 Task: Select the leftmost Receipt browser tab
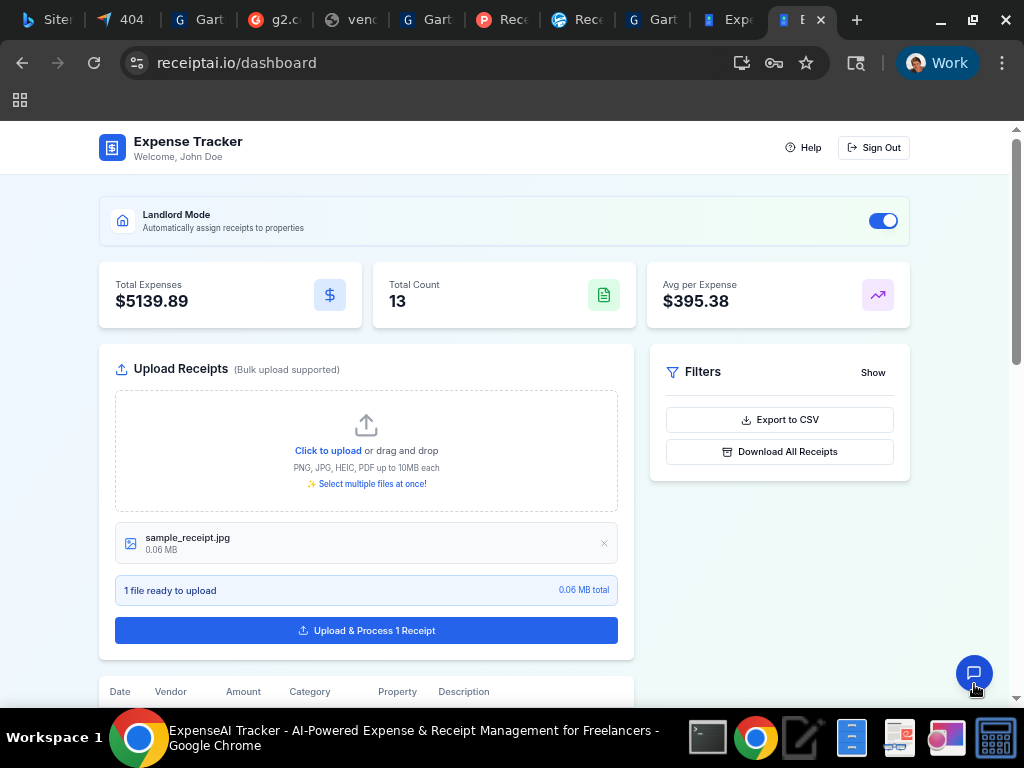pos(505,20)
